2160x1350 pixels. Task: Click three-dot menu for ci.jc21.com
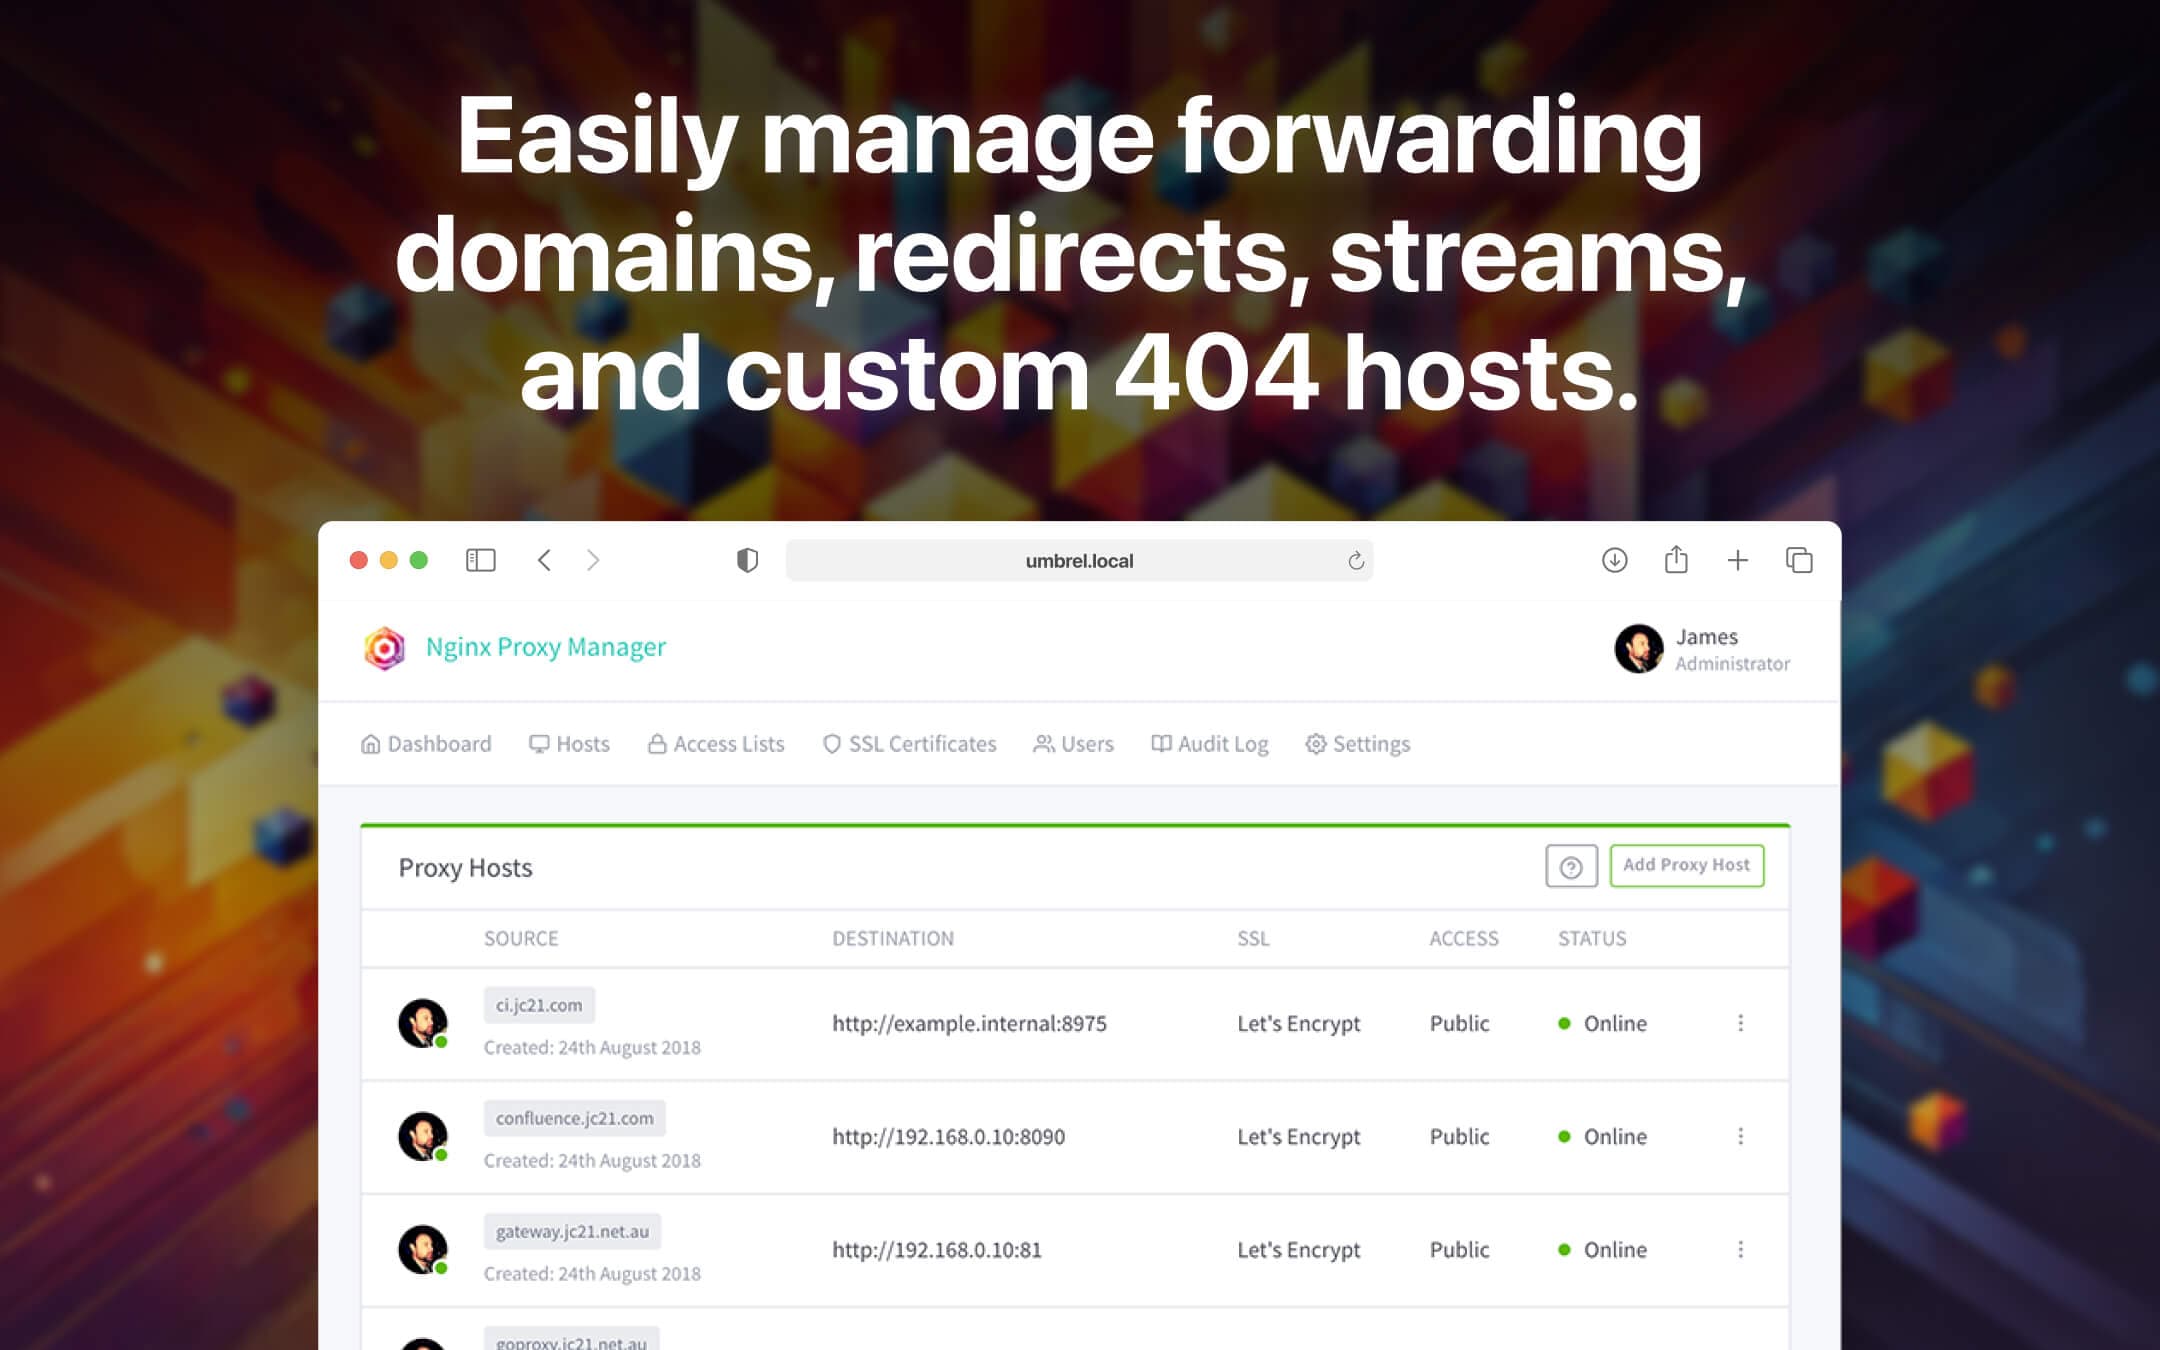point(1740,1023)
